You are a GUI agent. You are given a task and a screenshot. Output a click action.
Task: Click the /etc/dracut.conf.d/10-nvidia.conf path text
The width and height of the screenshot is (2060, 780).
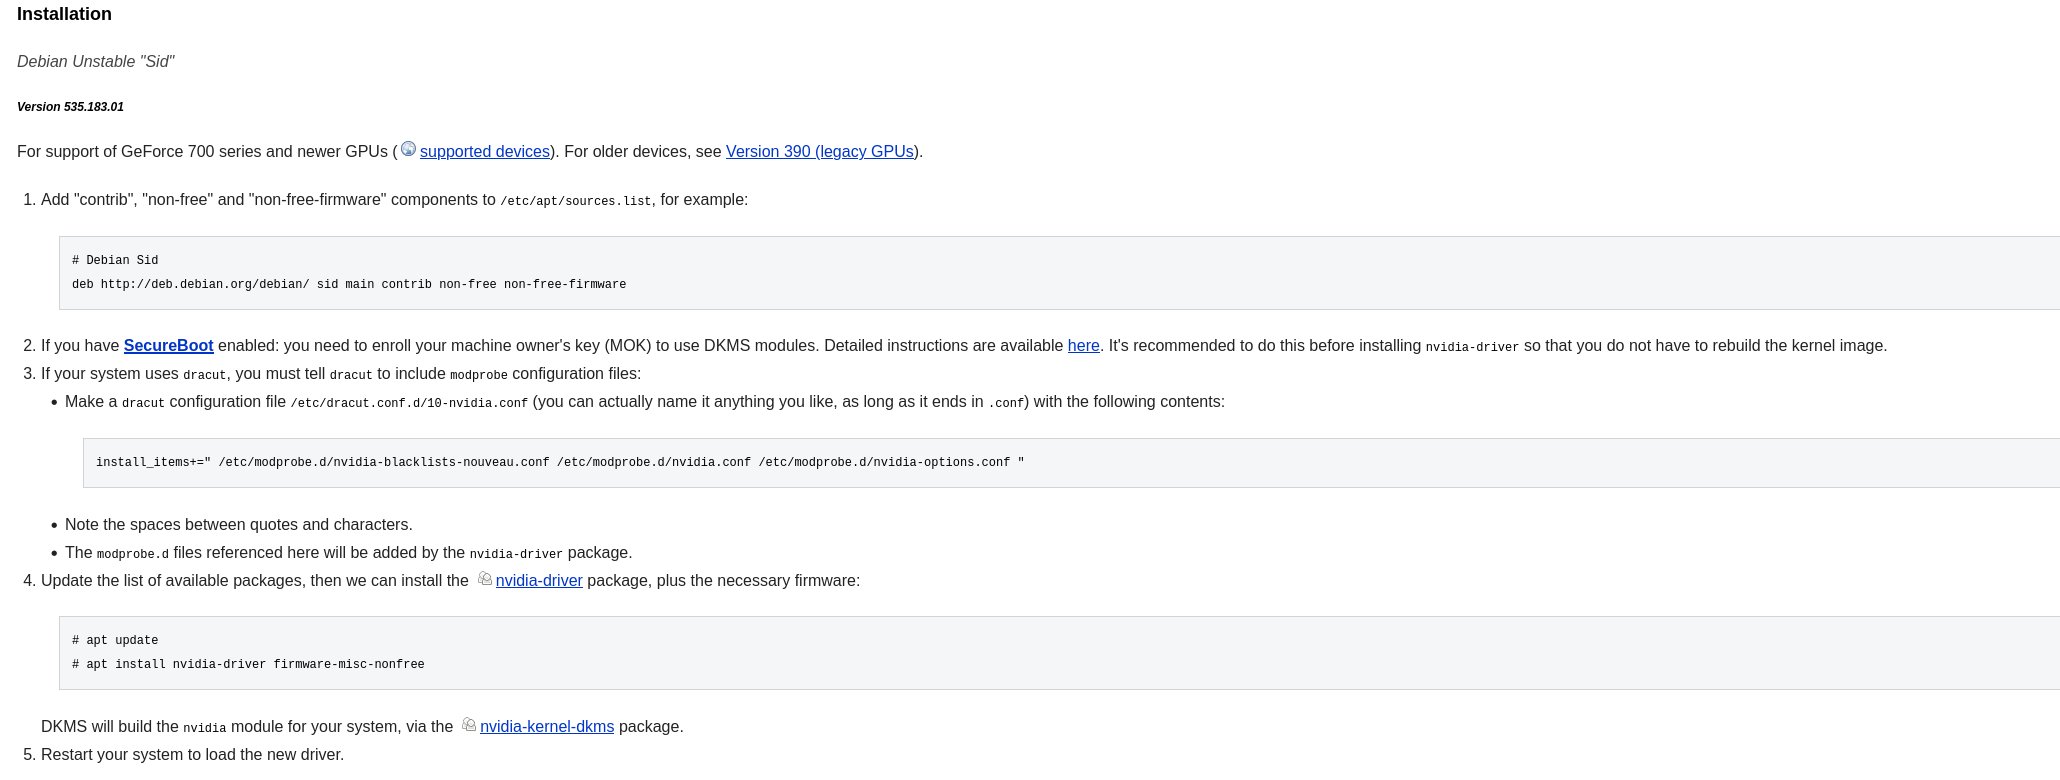pos(409,403)
